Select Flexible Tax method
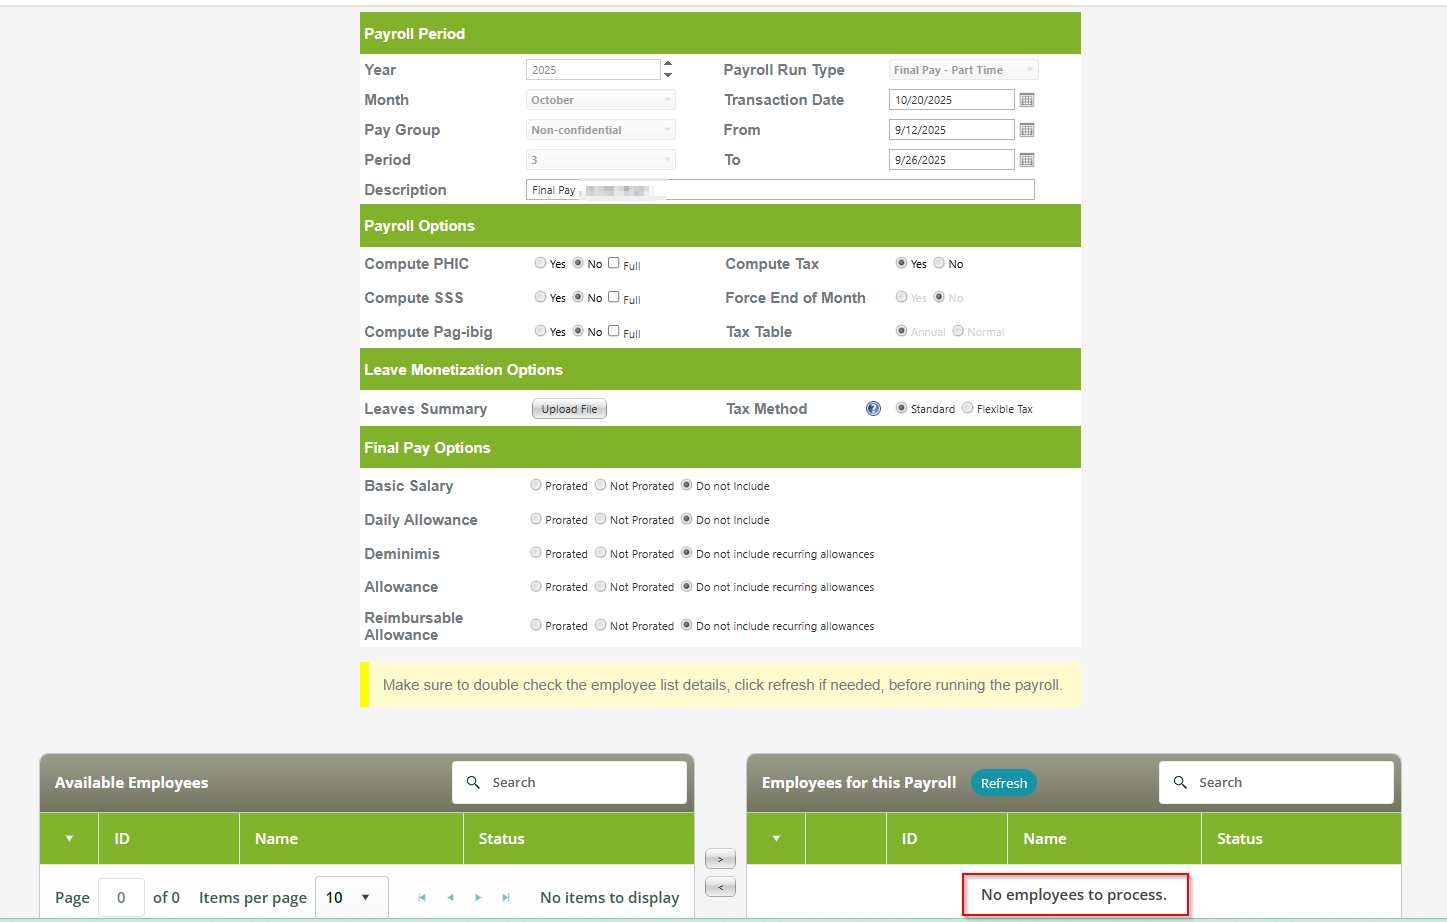 pos(967,408)
